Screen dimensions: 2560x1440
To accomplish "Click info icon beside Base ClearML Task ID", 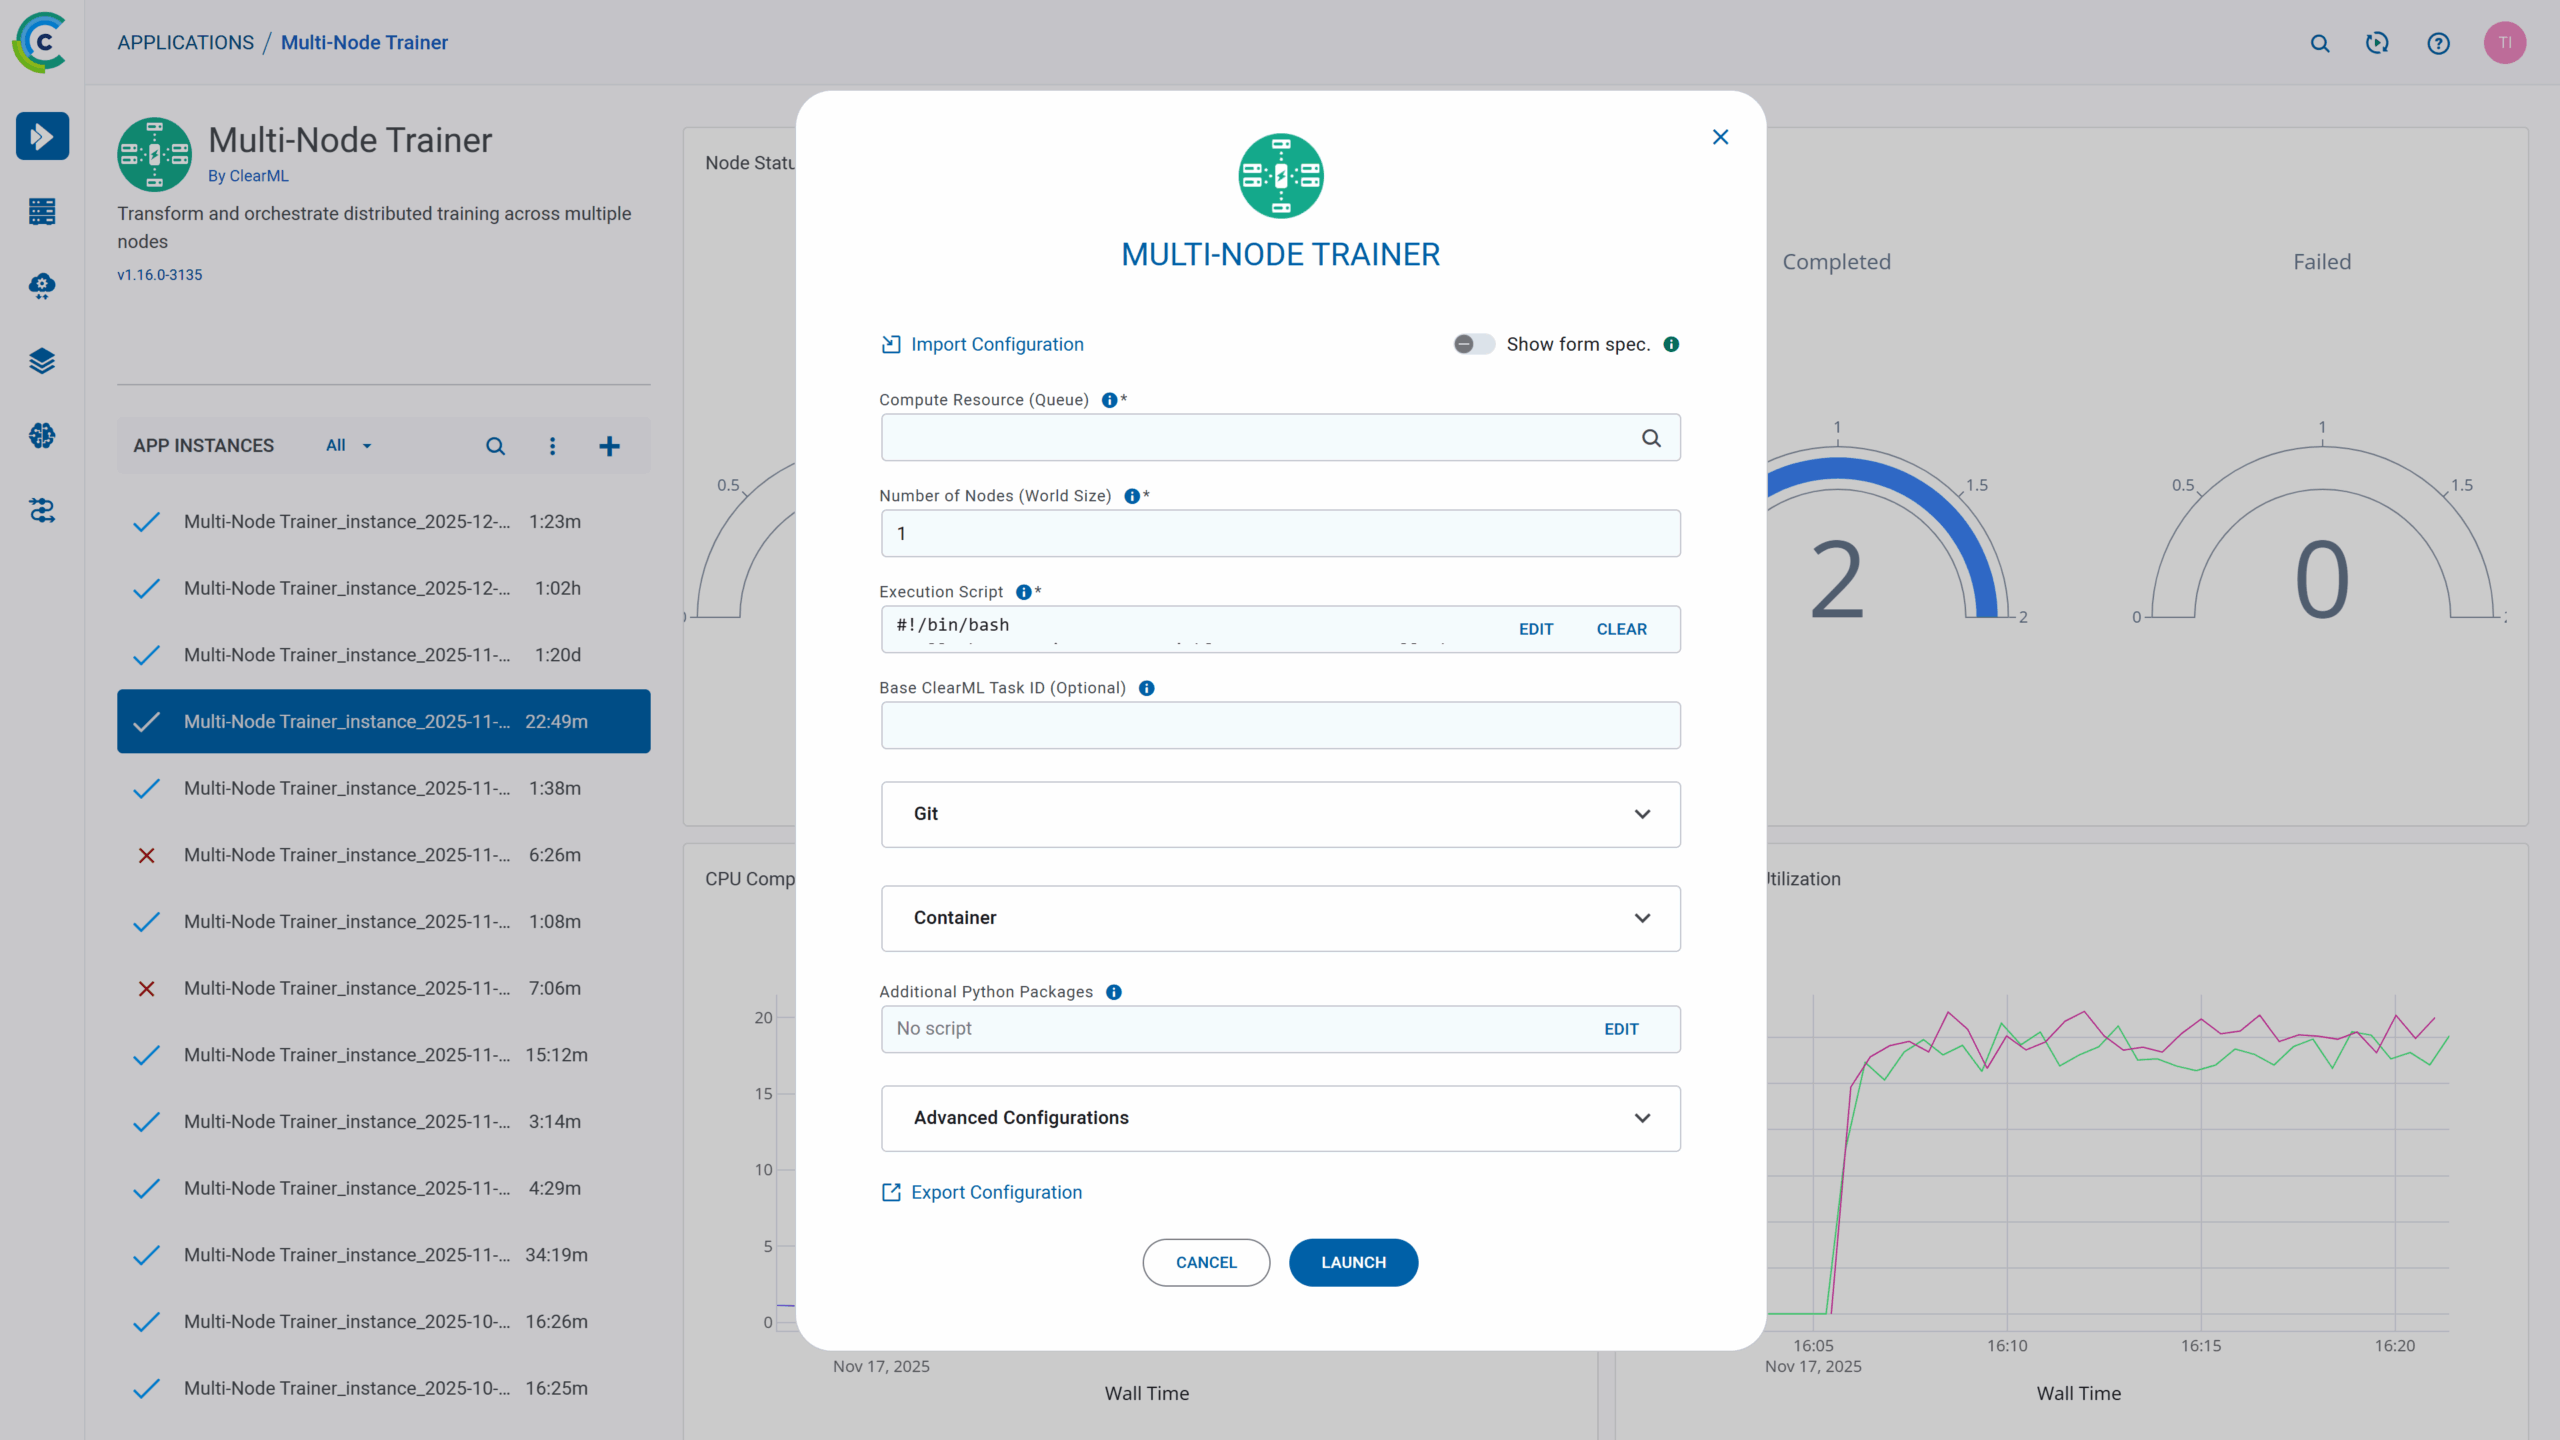I will pos(1147,688).
